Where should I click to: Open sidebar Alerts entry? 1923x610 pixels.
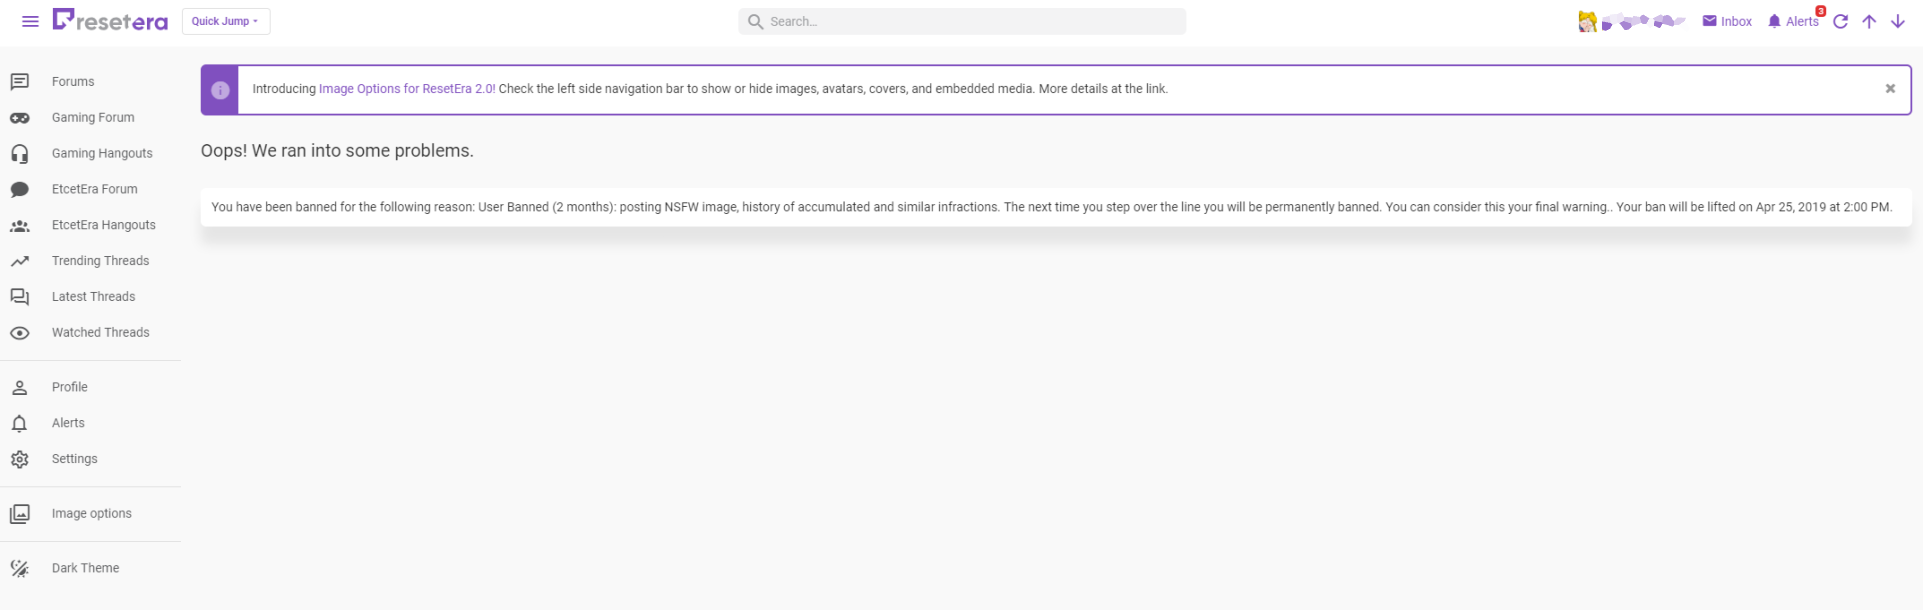coord(68,423)
